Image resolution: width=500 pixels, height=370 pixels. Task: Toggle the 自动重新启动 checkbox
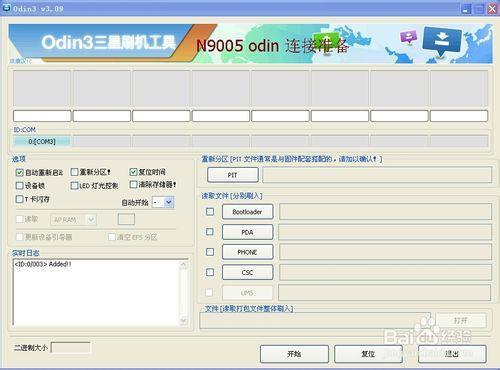[19, 172]
